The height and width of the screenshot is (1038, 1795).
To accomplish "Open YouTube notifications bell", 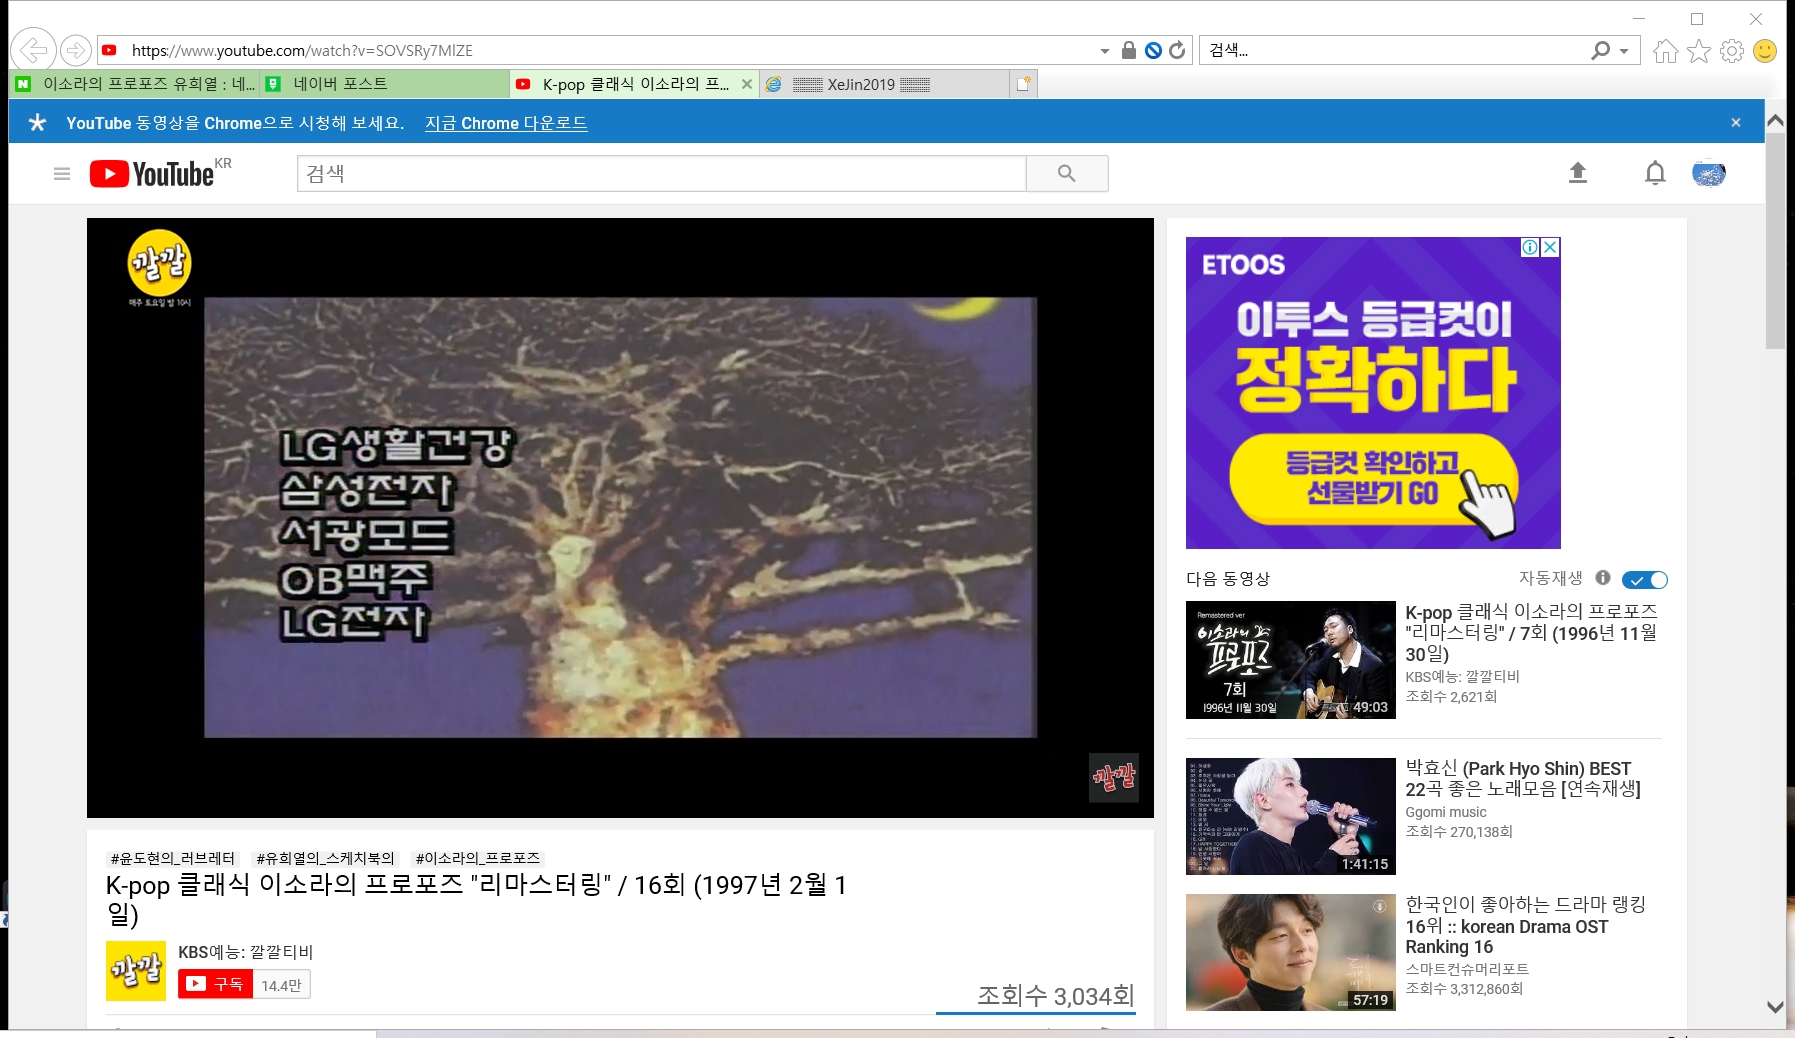I will pyautogui.click(x=1655, y=173).
